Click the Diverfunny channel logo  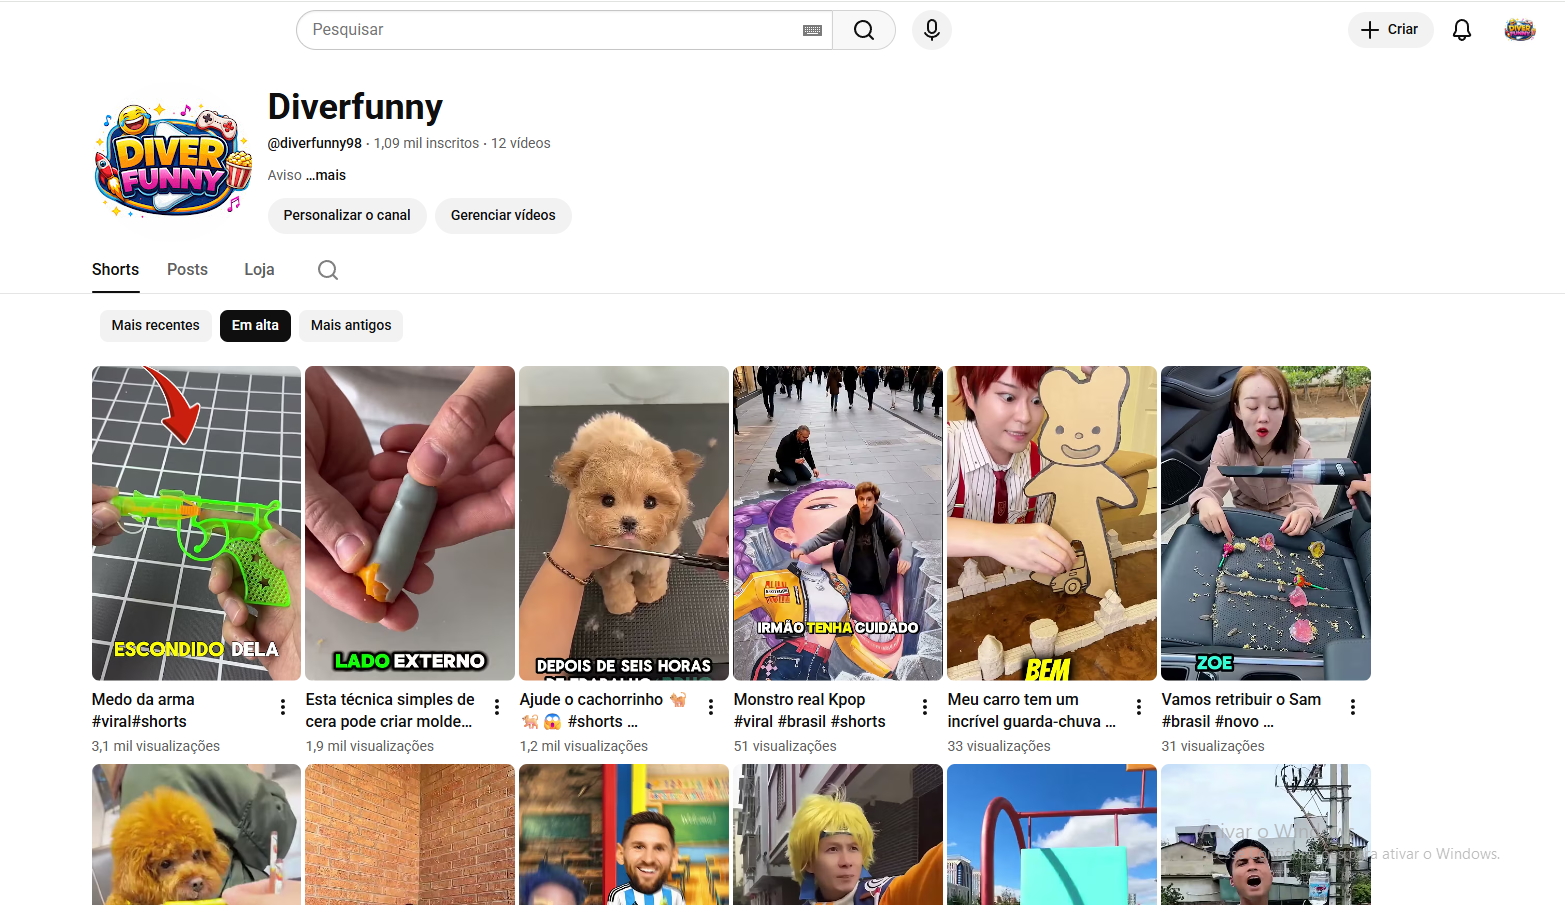click(172, 160)
